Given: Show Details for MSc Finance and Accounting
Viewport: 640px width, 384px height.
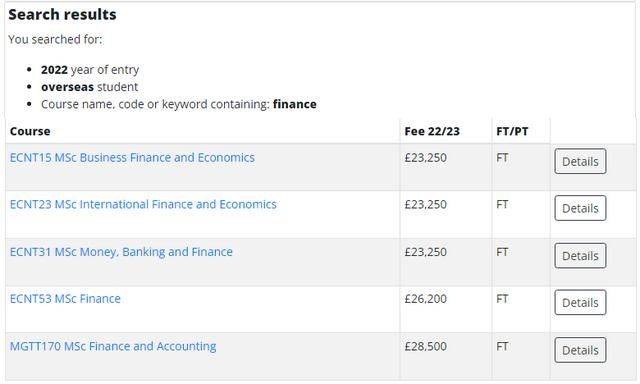Looking at the screenshot, I should pos(580,350).
